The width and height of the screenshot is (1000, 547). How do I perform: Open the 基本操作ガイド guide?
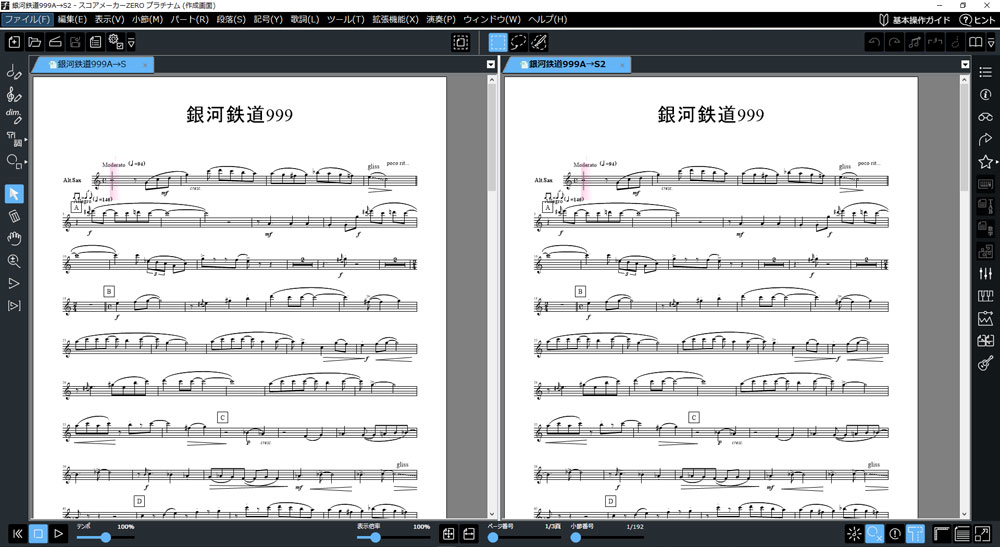click(914, 20)
